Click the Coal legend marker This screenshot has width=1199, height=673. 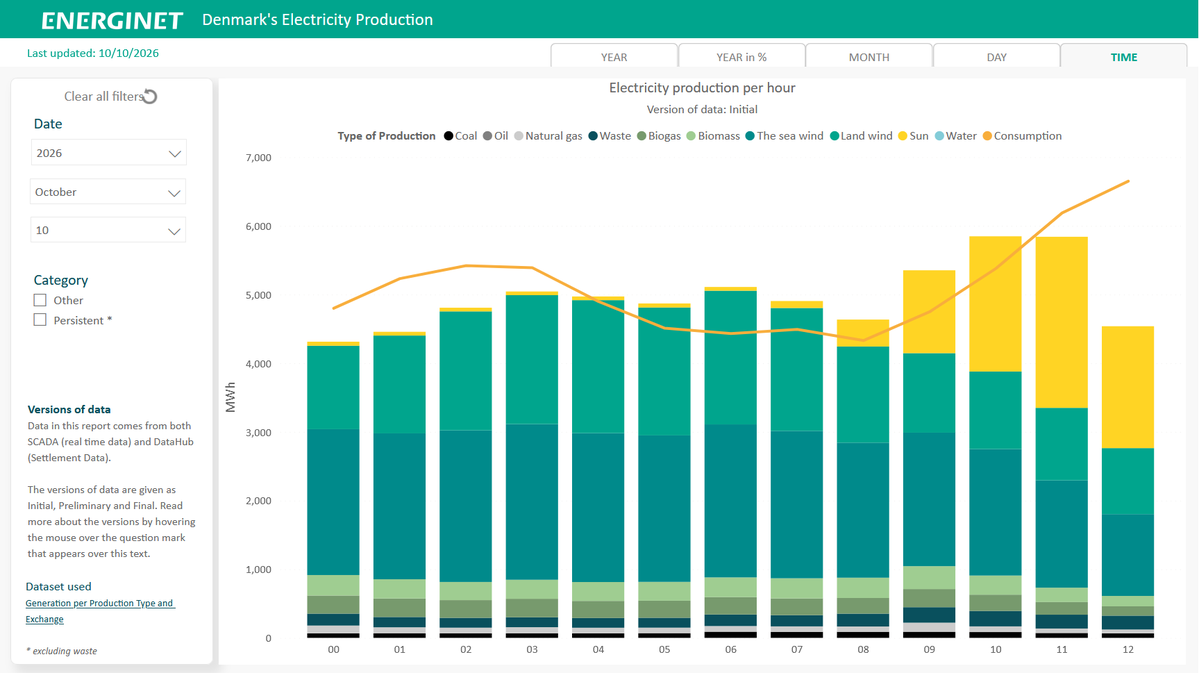449,136
